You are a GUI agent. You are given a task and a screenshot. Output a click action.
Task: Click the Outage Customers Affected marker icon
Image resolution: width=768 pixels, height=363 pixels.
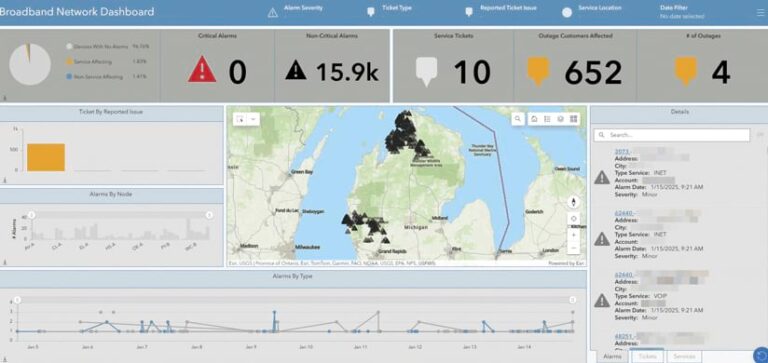pyautogui.click(x=538, y=72)
